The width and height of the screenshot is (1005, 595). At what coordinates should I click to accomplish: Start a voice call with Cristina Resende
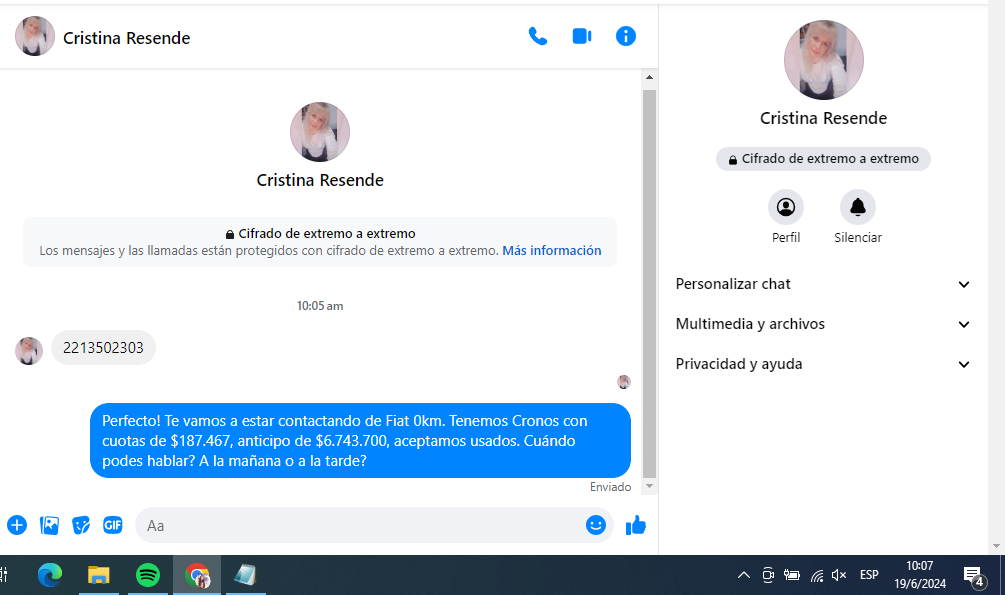[x=538, y=37]
